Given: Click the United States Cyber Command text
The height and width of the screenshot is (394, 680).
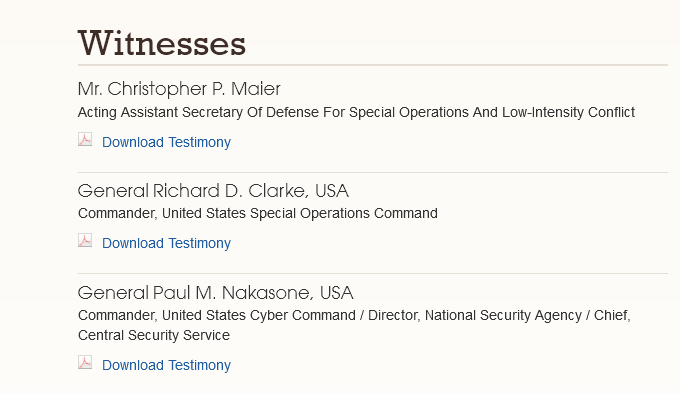Looking at the screenshot, I should [258, 315].
